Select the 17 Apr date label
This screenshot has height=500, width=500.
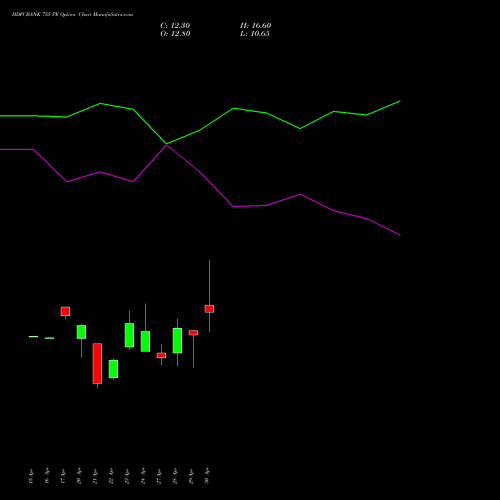pos(63,476)
